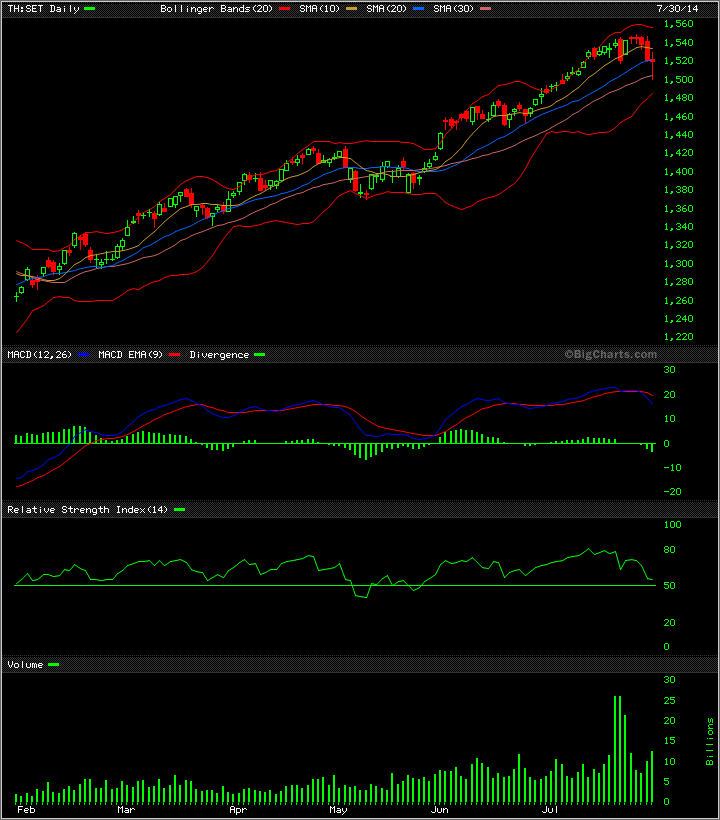Click the 'Billions' volume axis label
The width and height of the screenshot is (720, 820).
710,742
